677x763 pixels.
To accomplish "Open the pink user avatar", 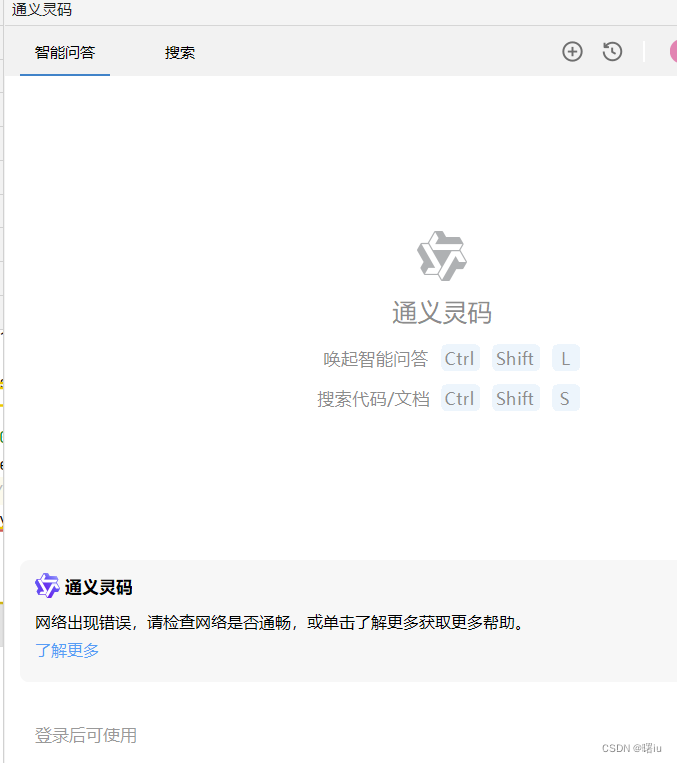I will pyautogui.click(x=673, y=52).
